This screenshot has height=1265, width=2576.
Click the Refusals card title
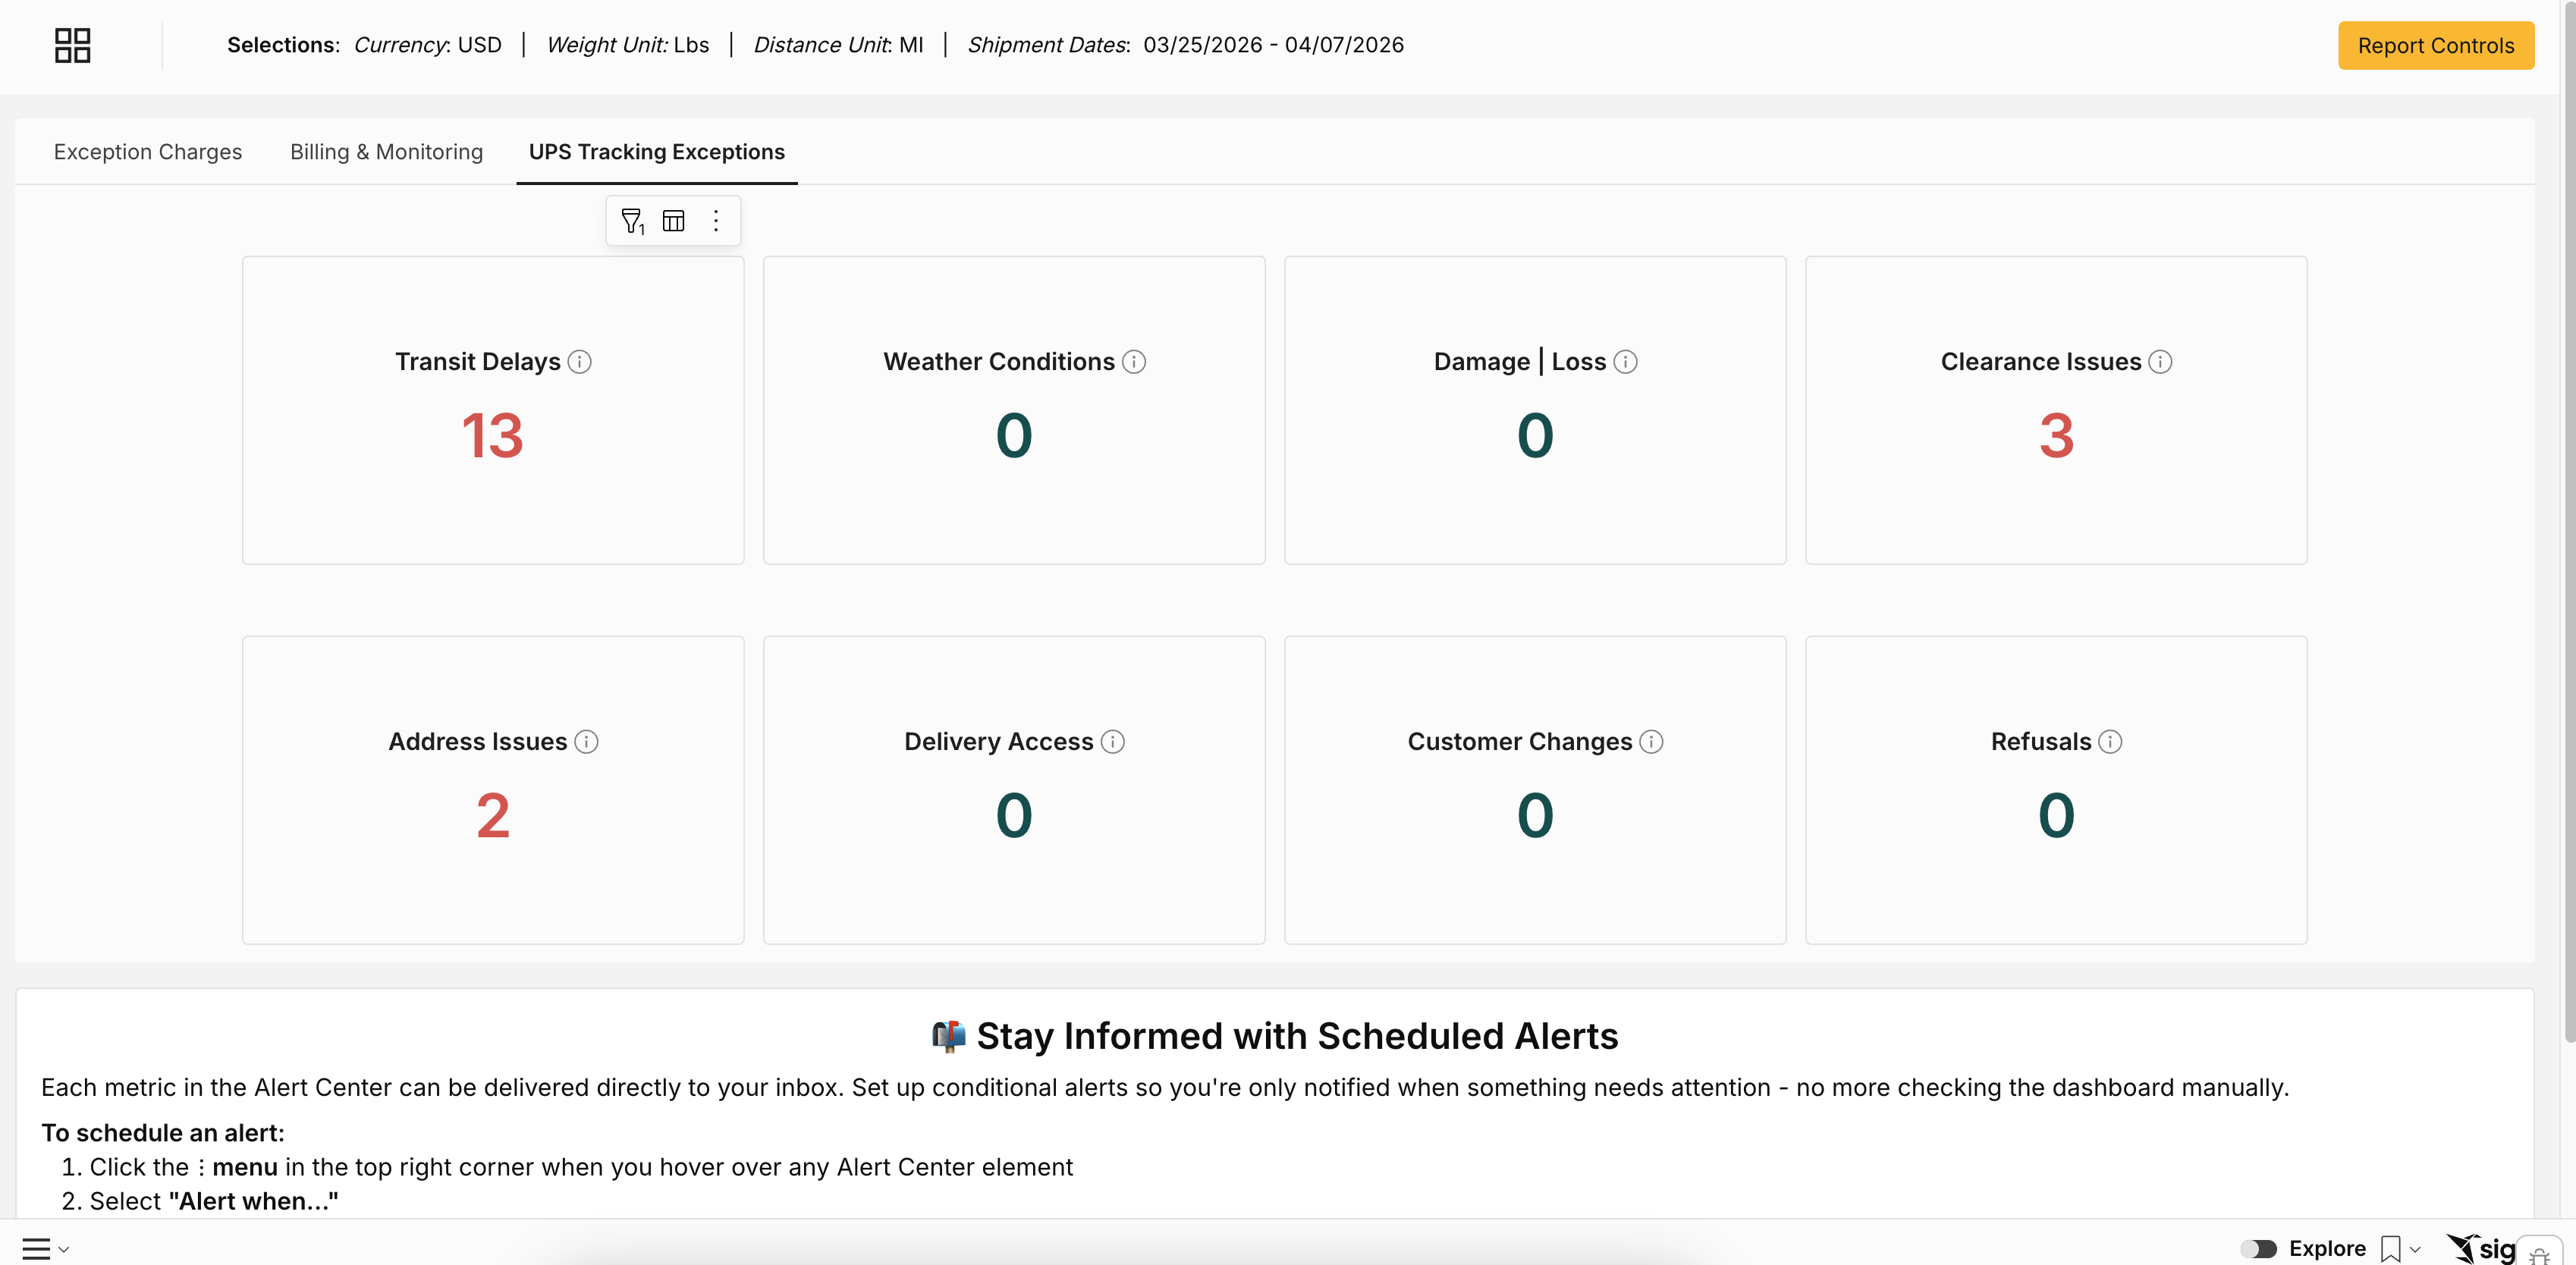pos(2040,742)
